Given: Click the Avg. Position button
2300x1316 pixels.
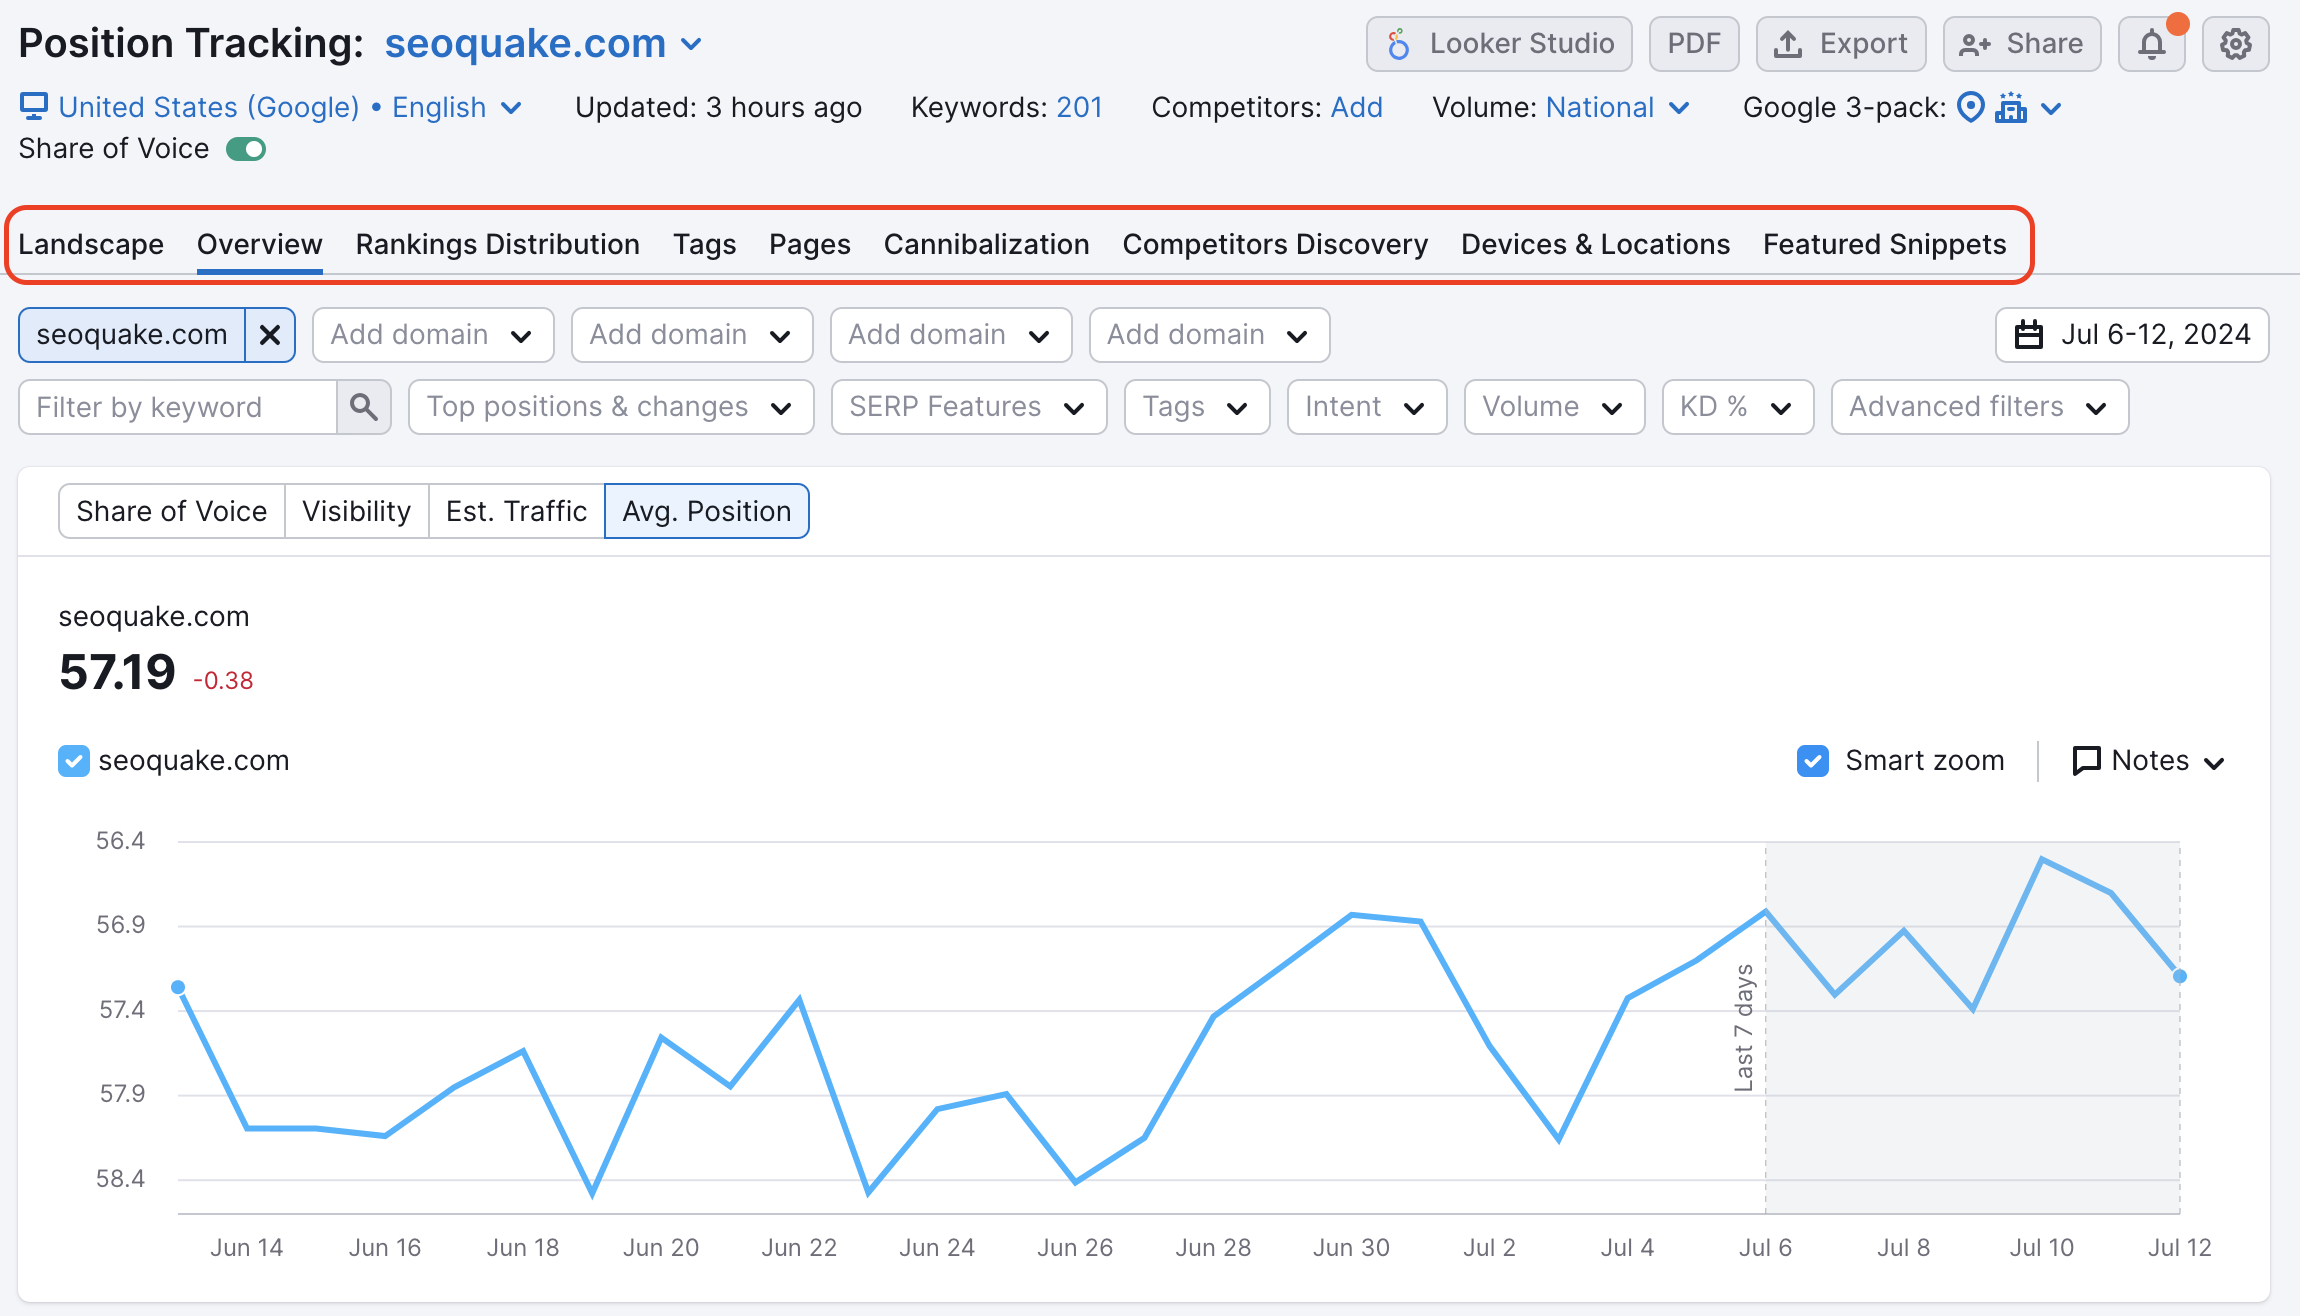Looking at the screenshot, I should pos(706,510).
